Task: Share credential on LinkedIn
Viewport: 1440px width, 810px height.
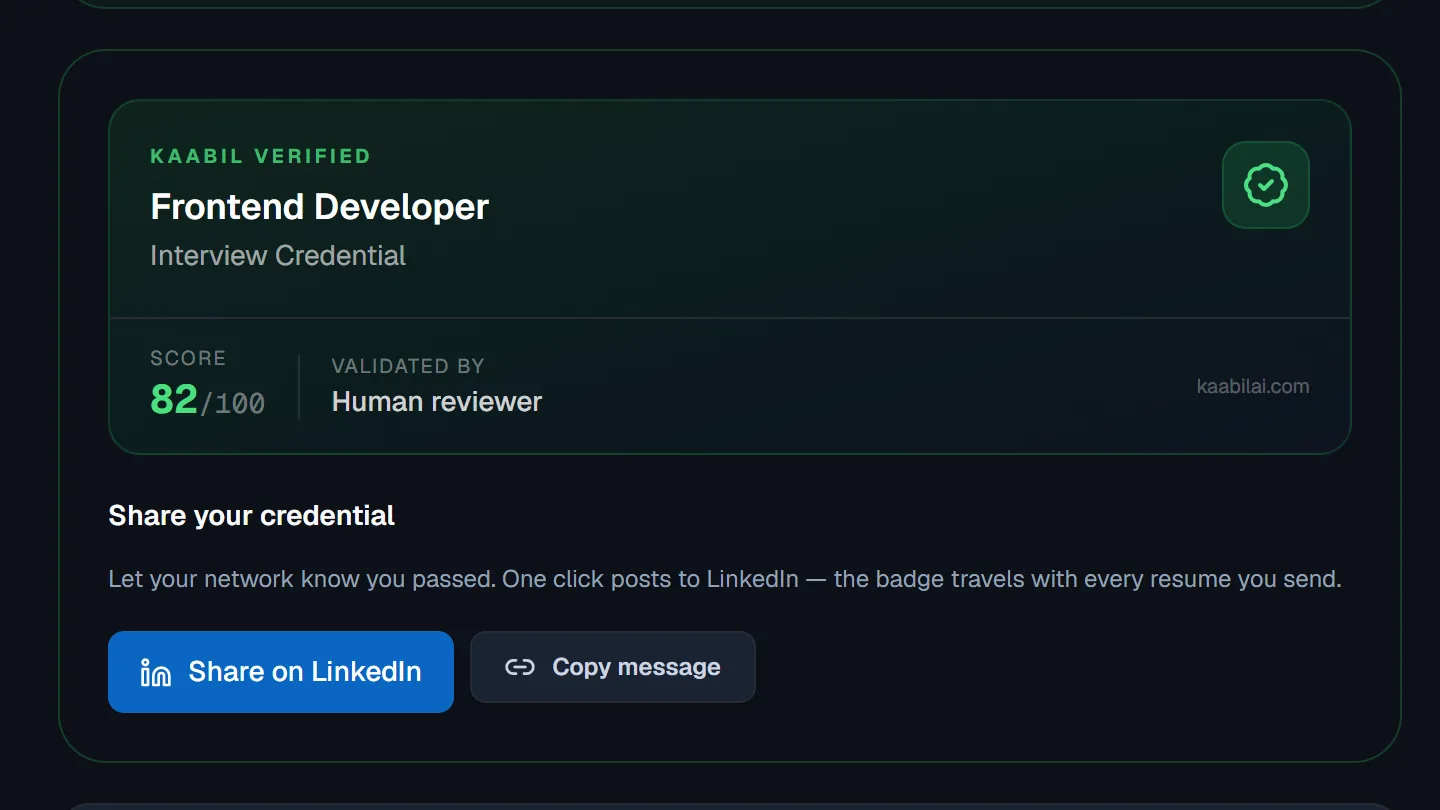Action: click(x=281, y=672)
